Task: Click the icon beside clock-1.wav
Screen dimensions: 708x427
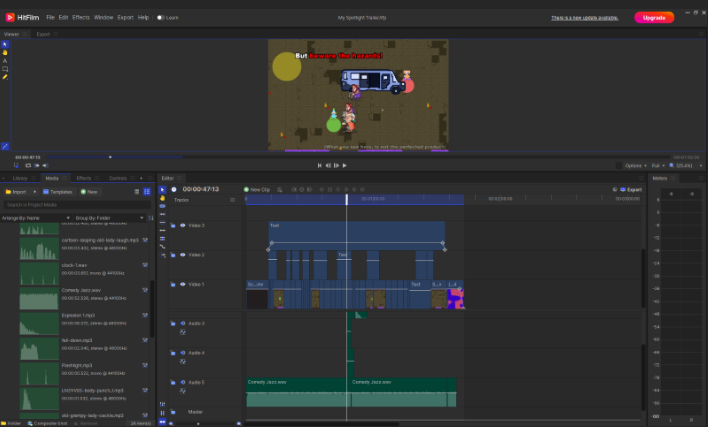Action: (145, 265)
